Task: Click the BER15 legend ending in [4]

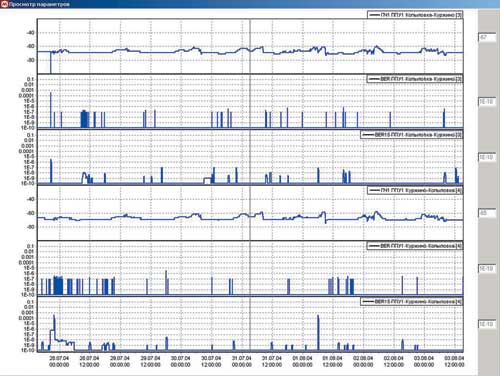Action: click(412, 302)
